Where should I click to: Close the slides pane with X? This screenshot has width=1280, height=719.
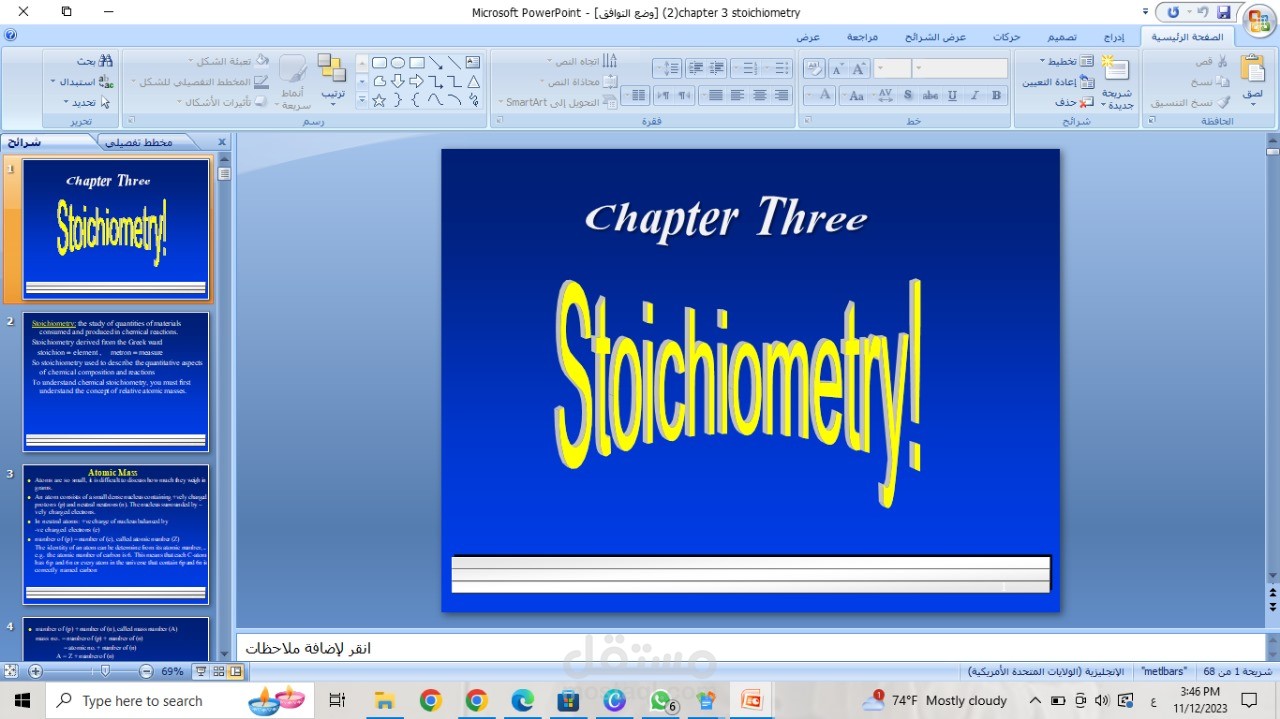(x=222, y=142)
